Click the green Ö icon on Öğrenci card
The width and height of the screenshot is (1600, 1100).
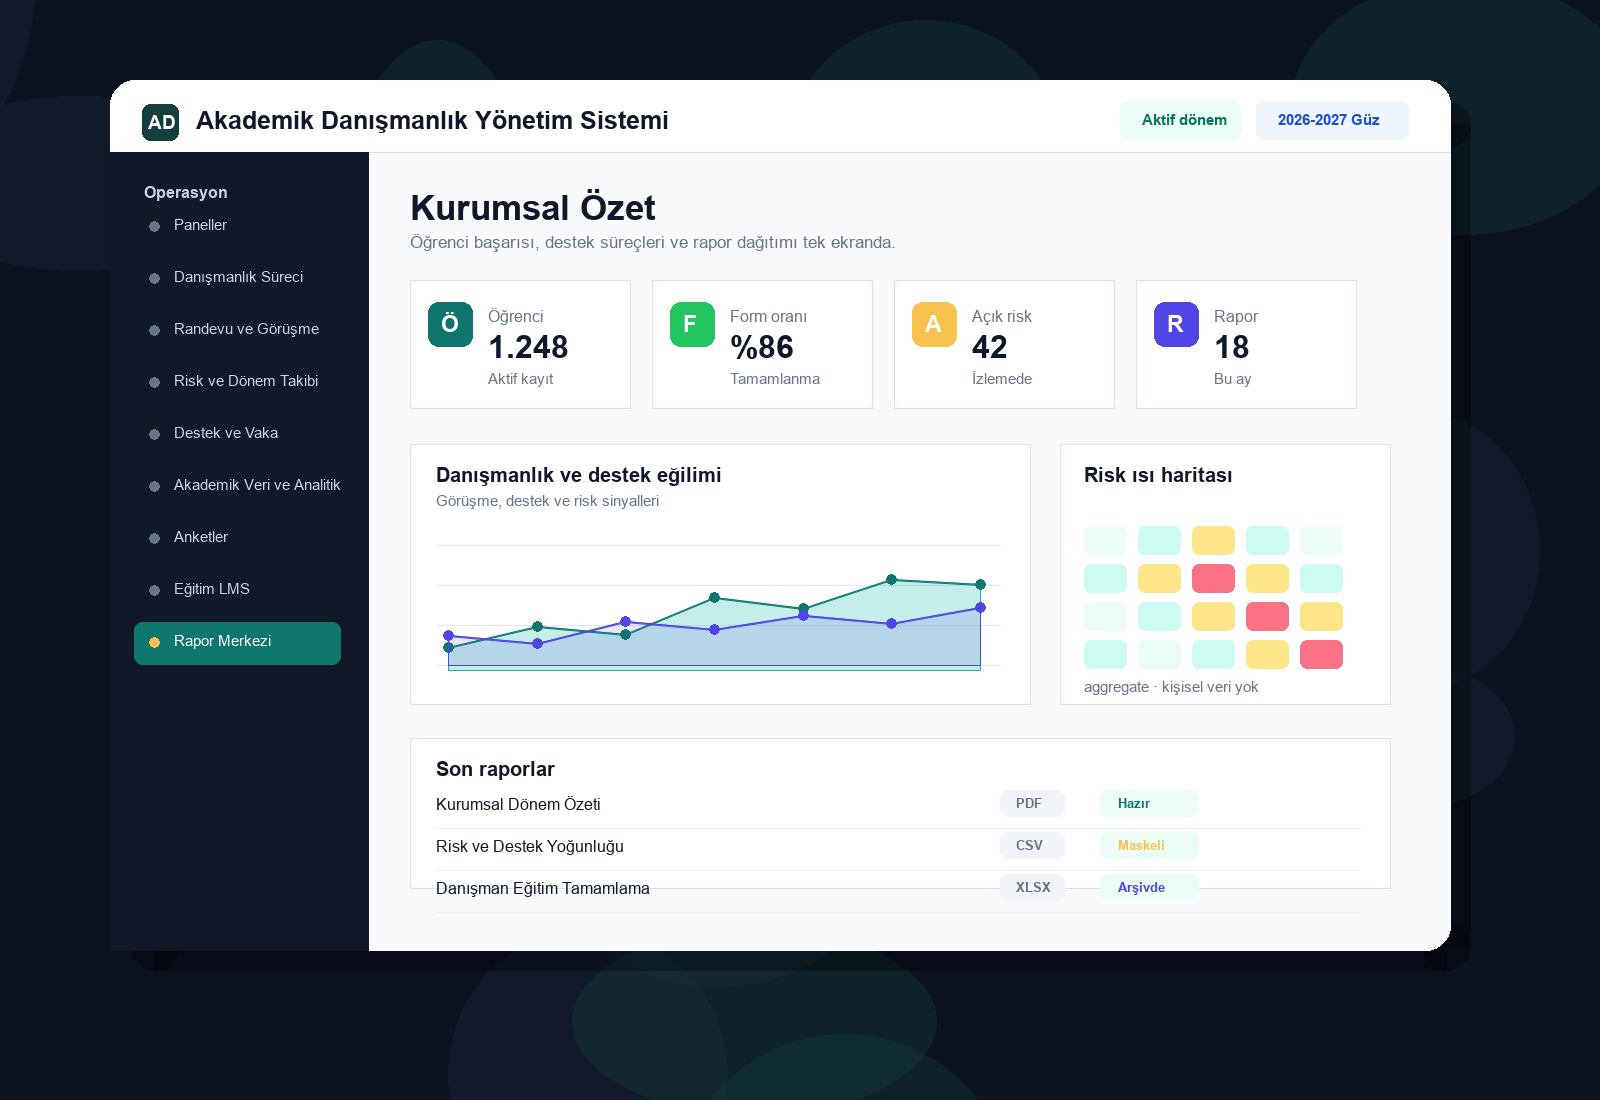(450, 324)
